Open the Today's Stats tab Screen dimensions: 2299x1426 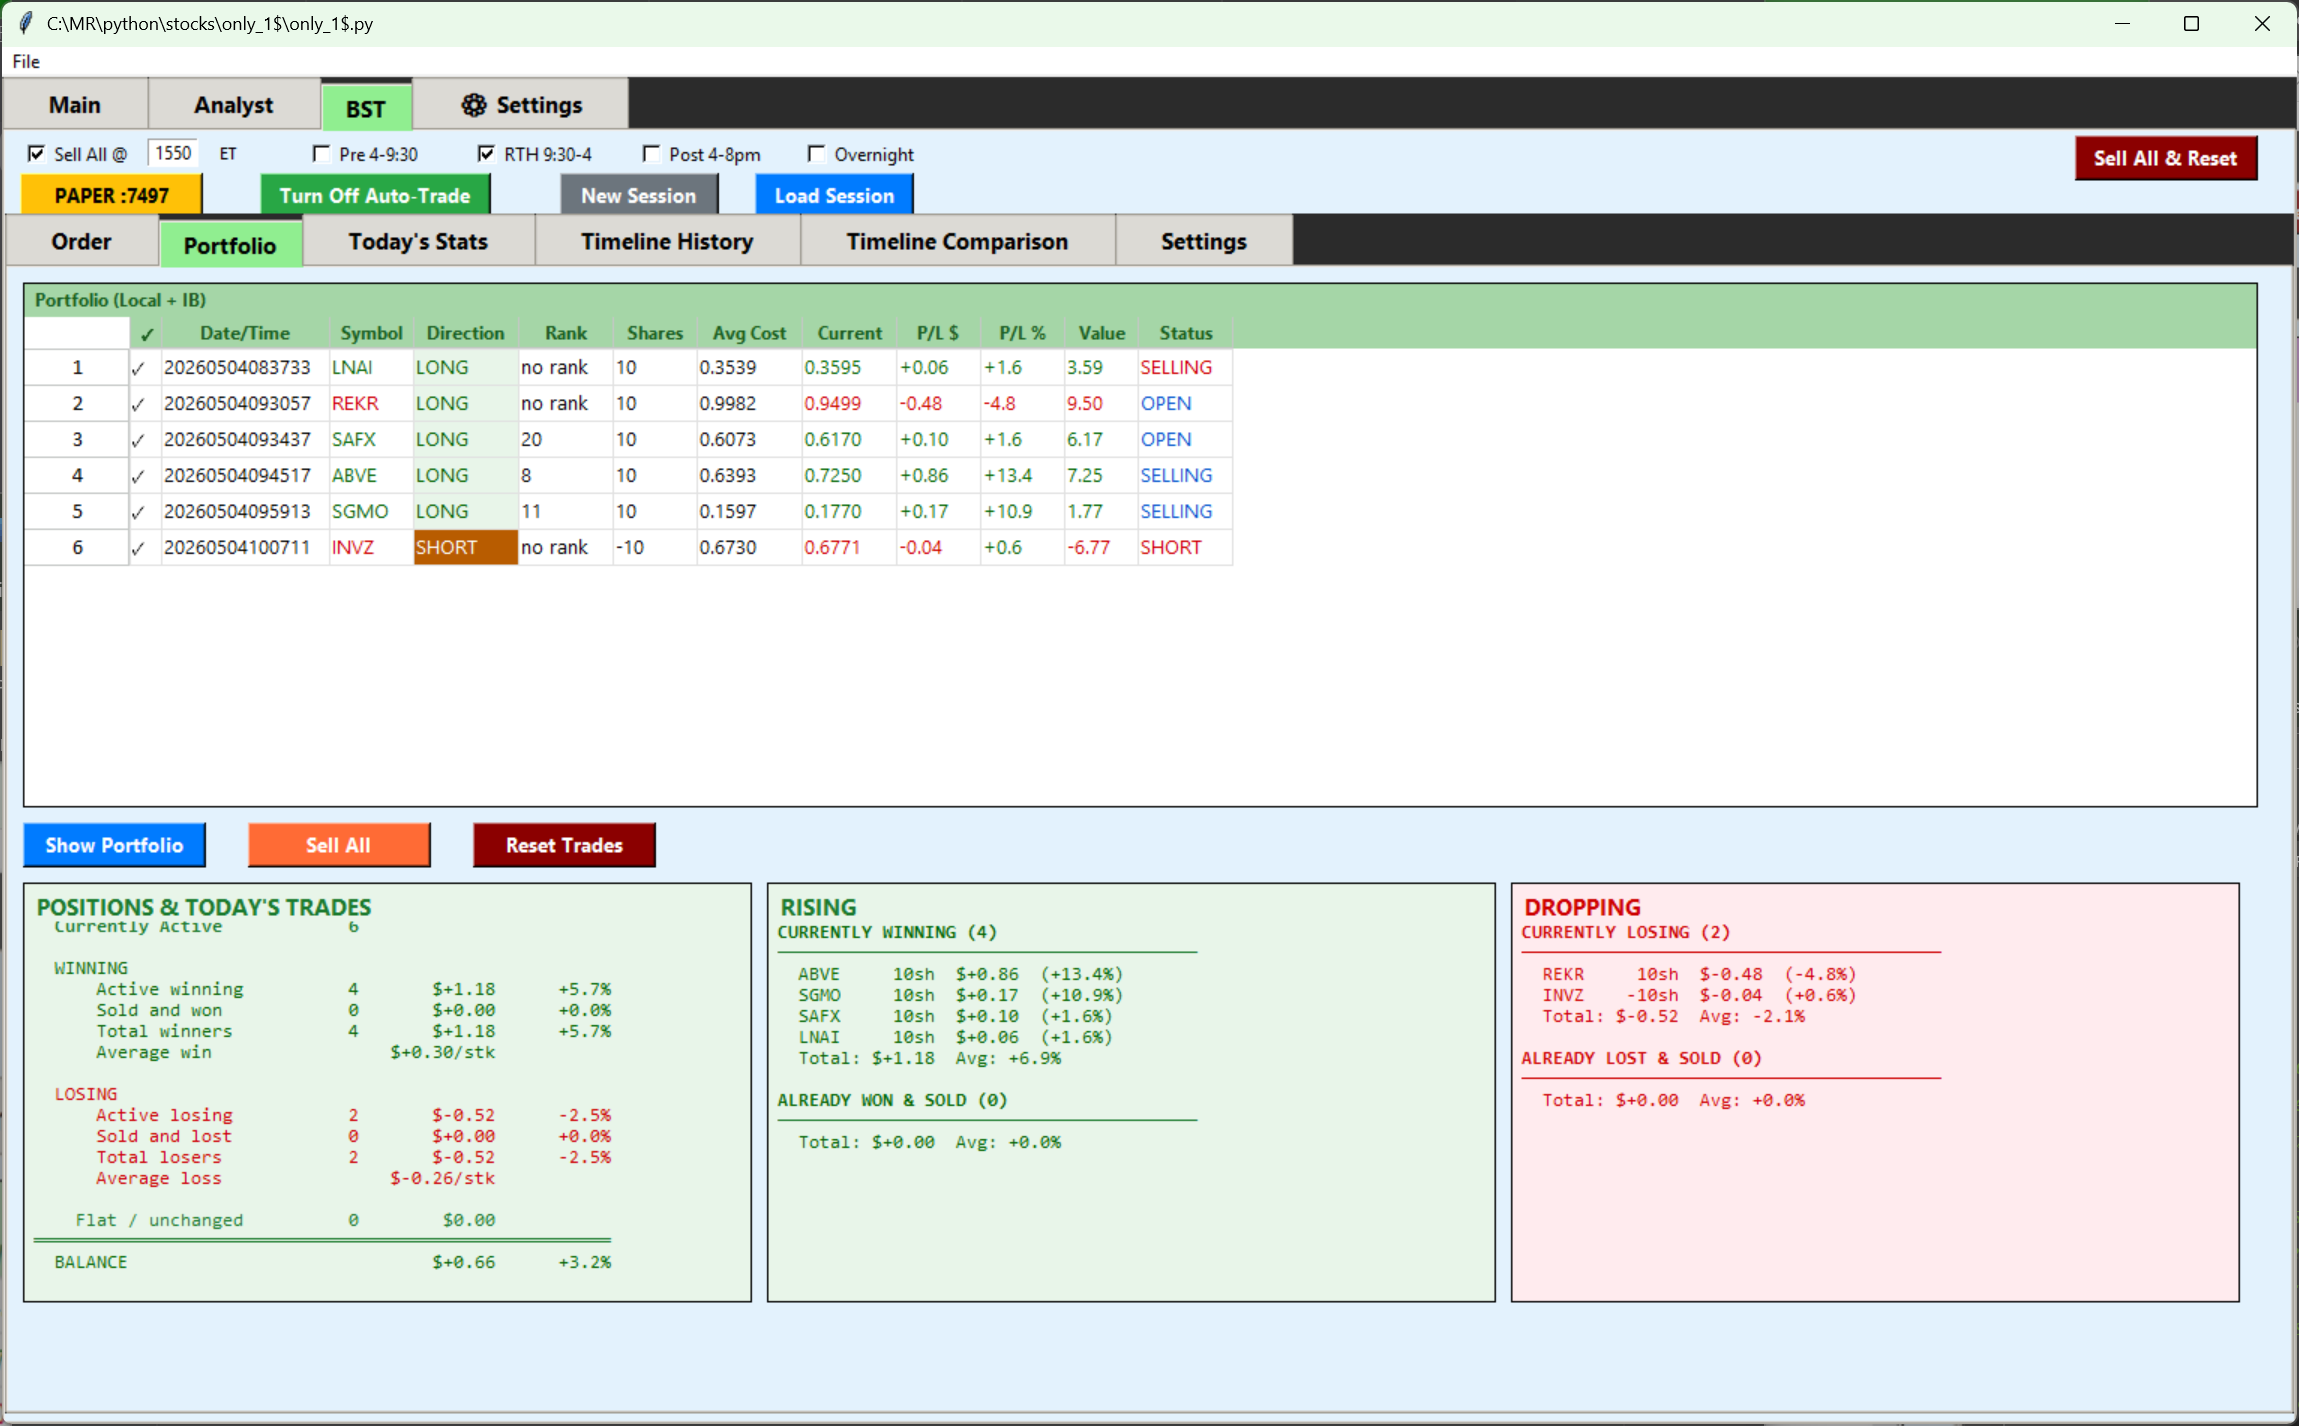[418, 242]
